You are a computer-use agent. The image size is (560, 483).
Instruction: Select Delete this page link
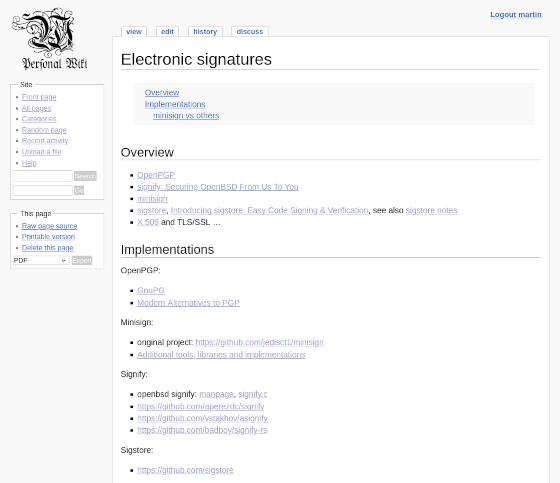[48, 248]
